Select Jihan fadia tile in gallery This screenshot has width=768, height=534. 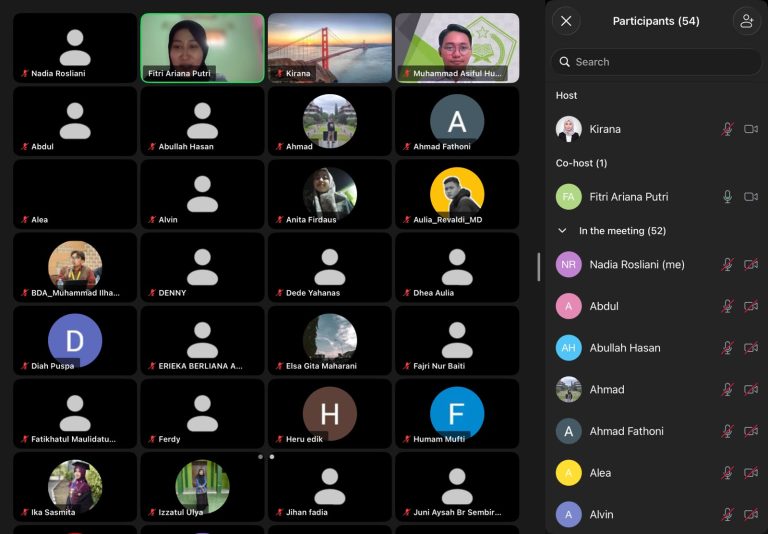coord(330,487)
